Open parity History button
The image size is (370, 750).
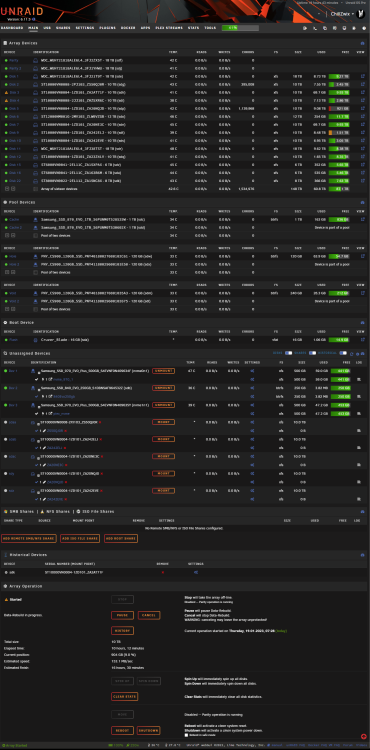coord(122,631)
